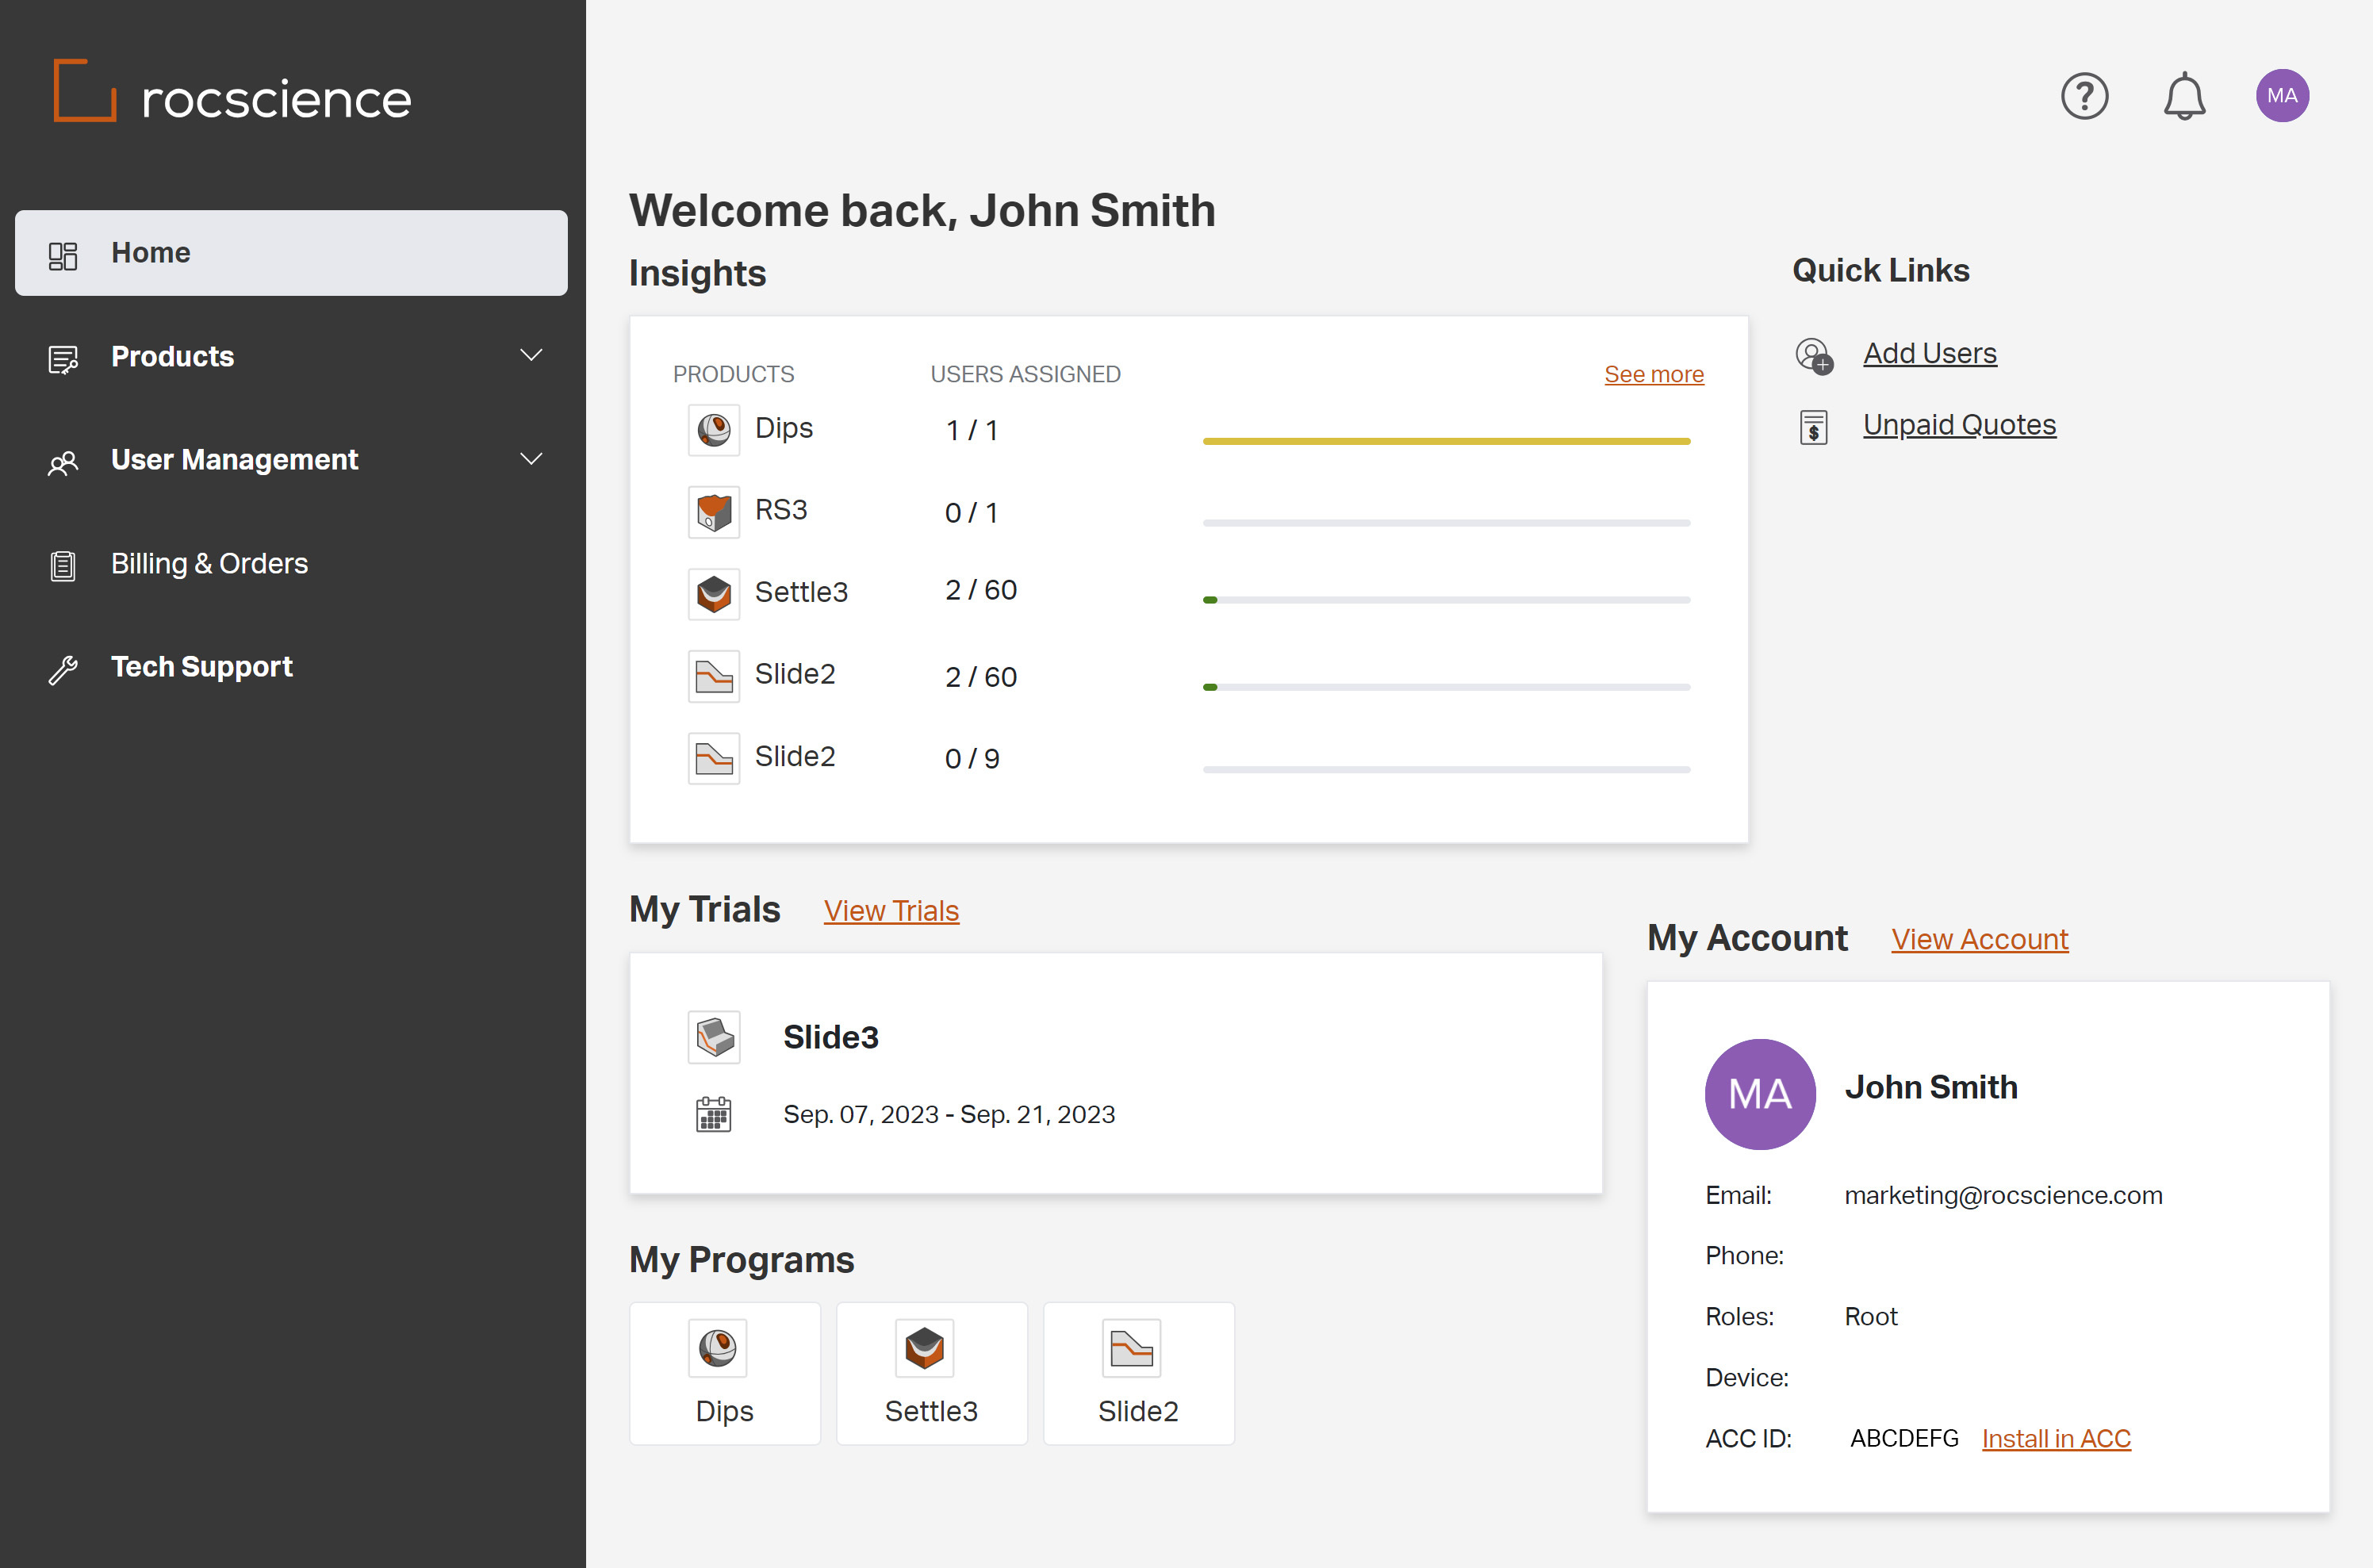
Task: Click the Tech Support wrench icon
Action: coord(63,669)
